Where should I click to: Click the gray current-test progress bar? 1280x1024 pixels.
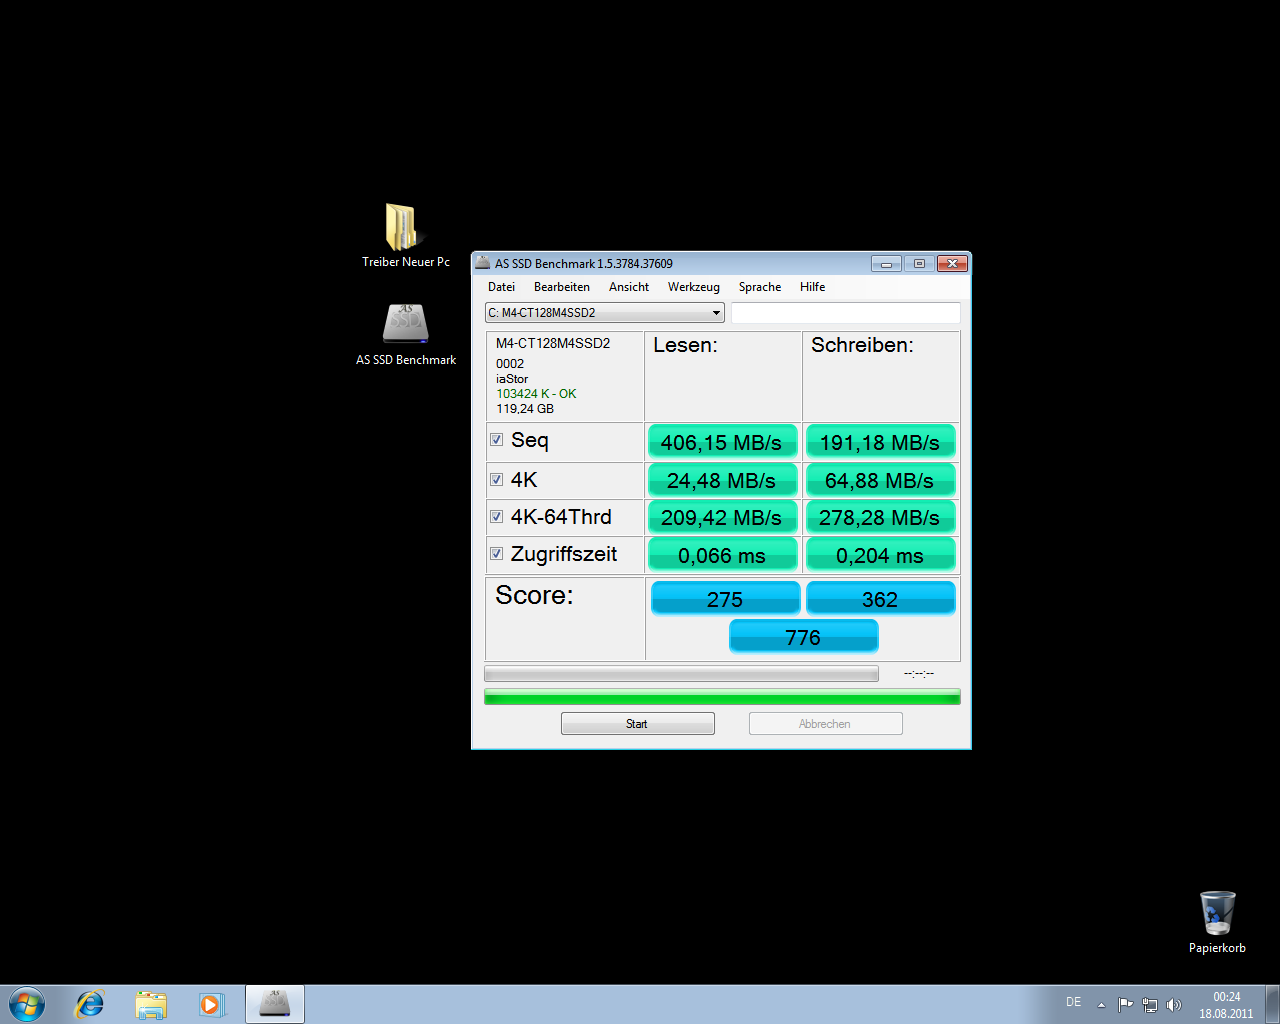(x=681, y=674)
